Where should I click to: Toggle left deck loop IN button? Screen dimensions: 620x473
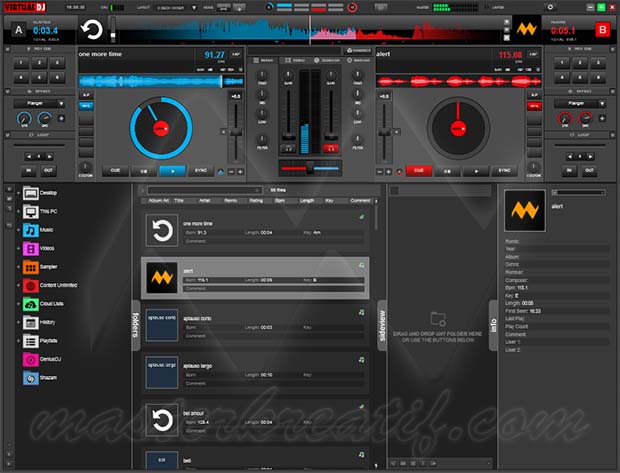(x=28, y=170)
